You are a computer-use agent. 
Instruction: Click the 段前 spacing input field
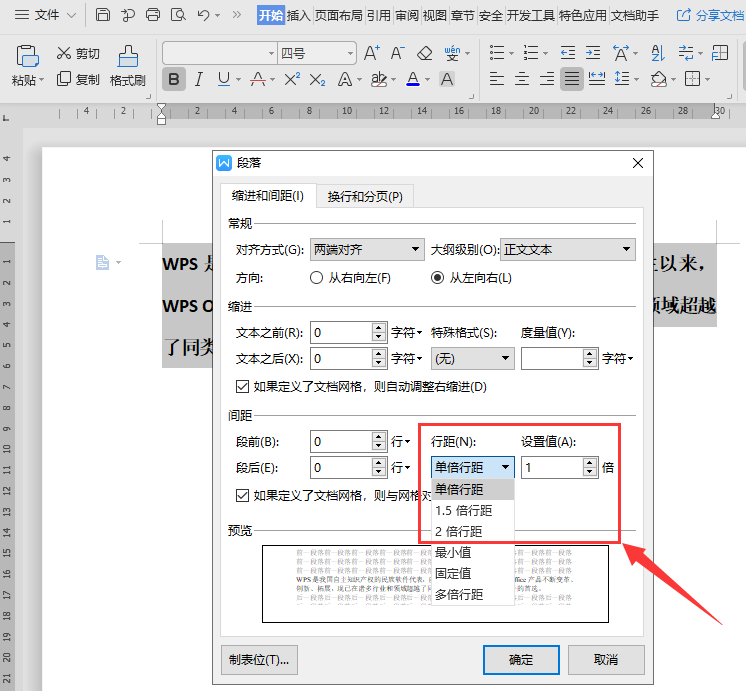tap(341, 442)
